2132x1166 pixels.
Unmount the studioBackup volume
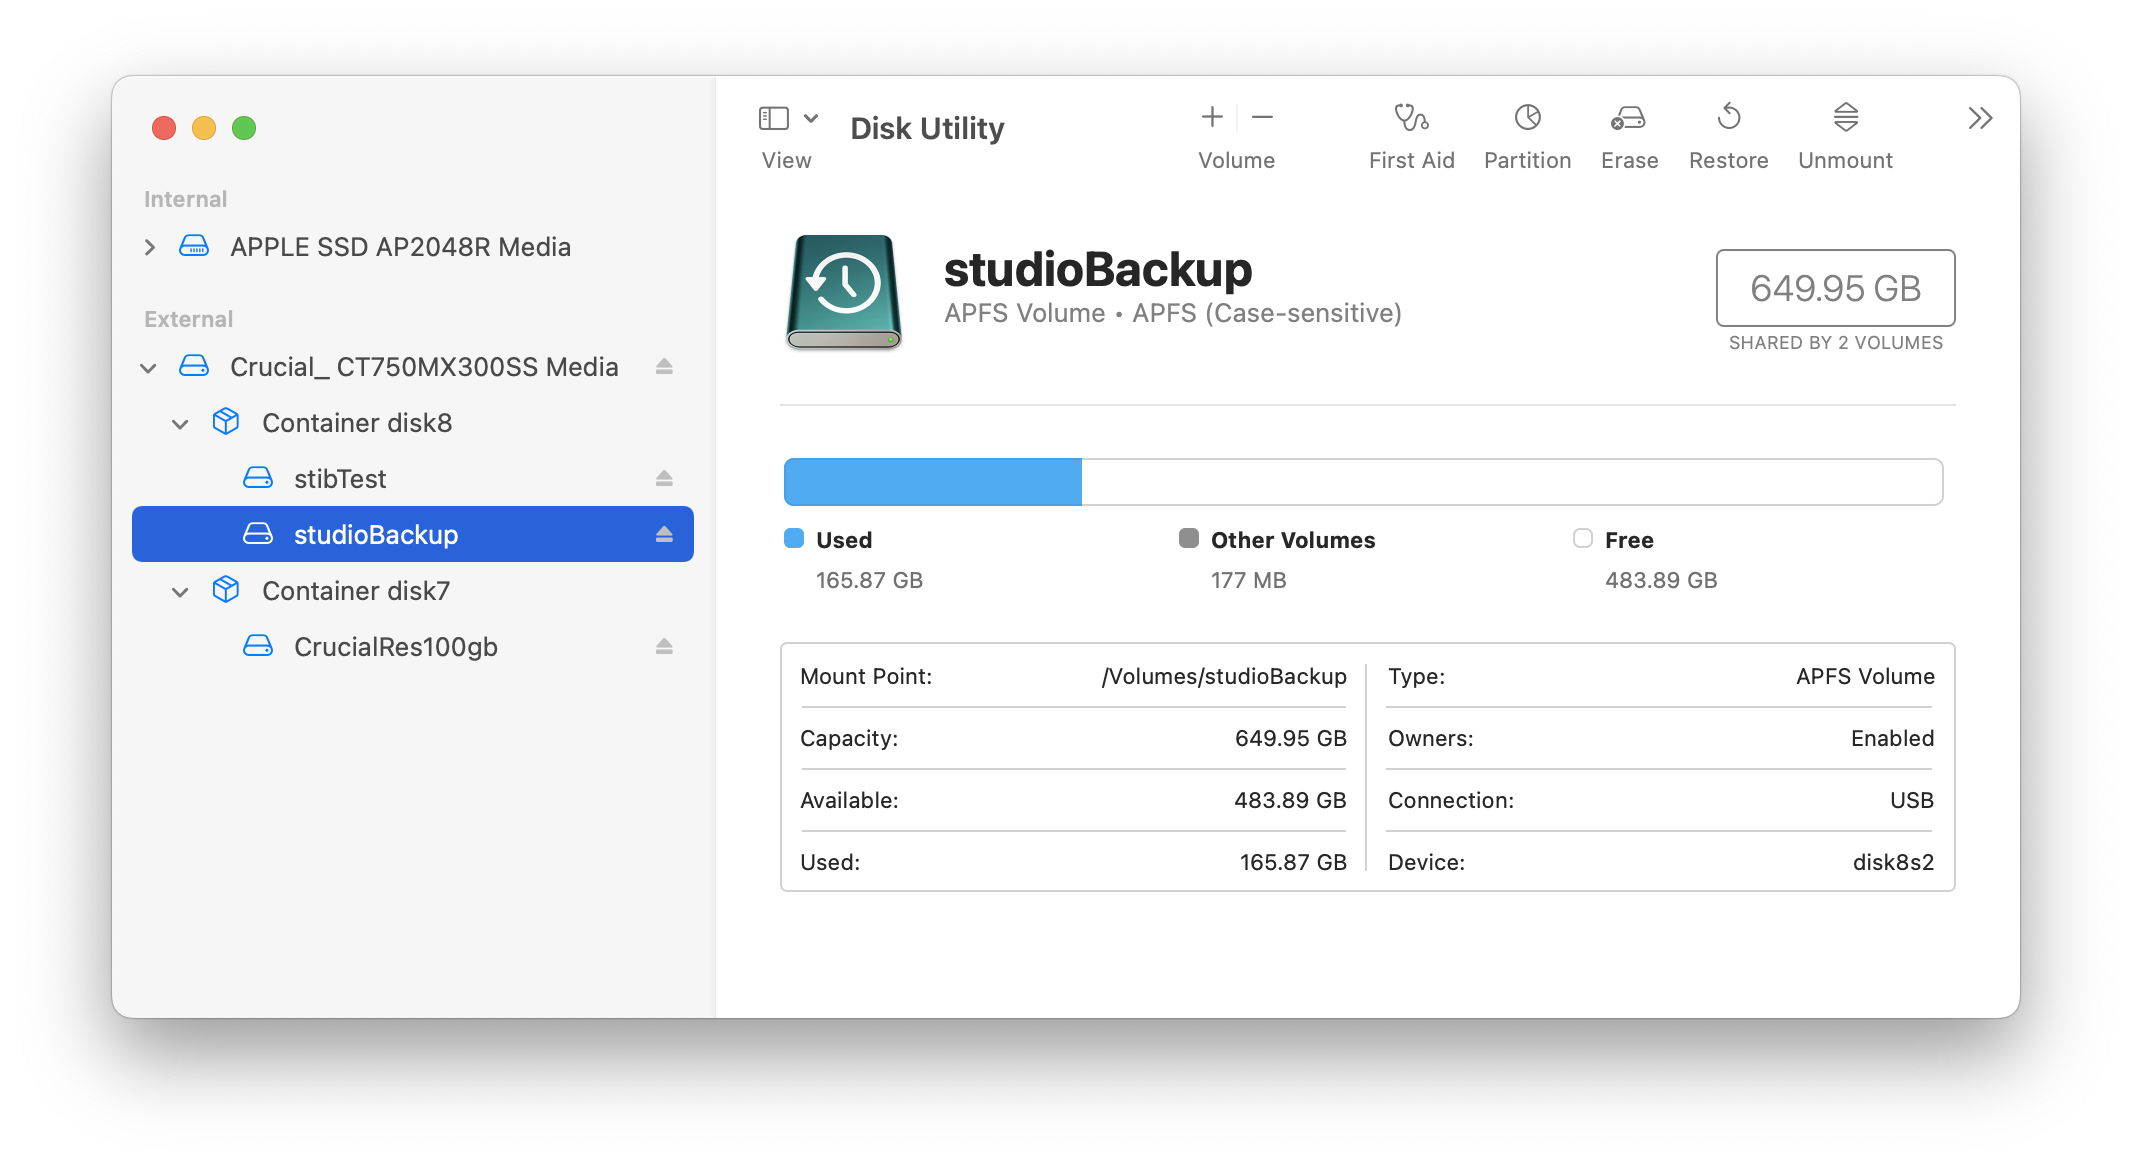pyautogui.click(x=1845, y=130)
